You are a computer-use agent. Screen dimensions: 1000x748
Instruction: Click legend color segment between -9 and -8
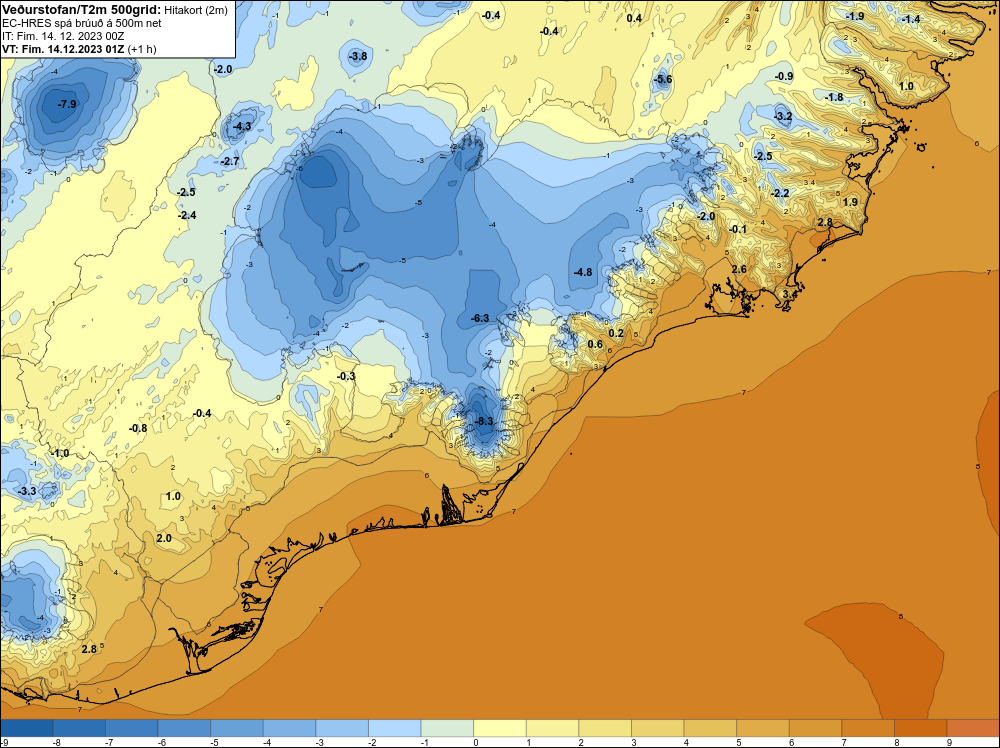(x=27, y=728)
